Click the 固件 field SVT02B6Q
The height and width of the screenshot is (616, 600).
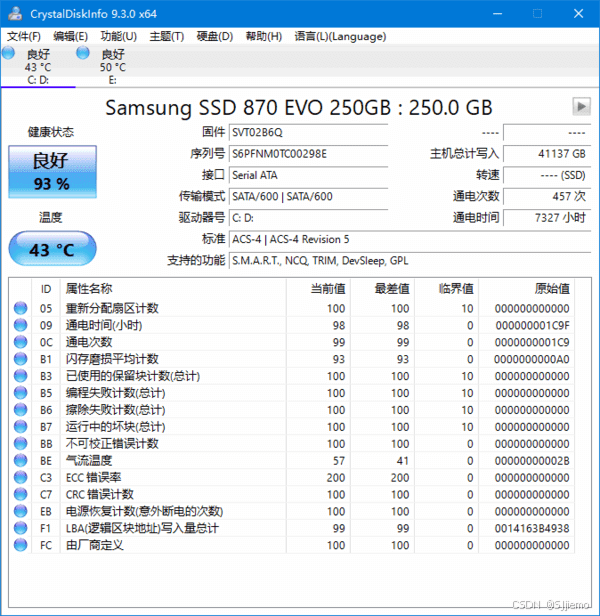tap(308, 132)
